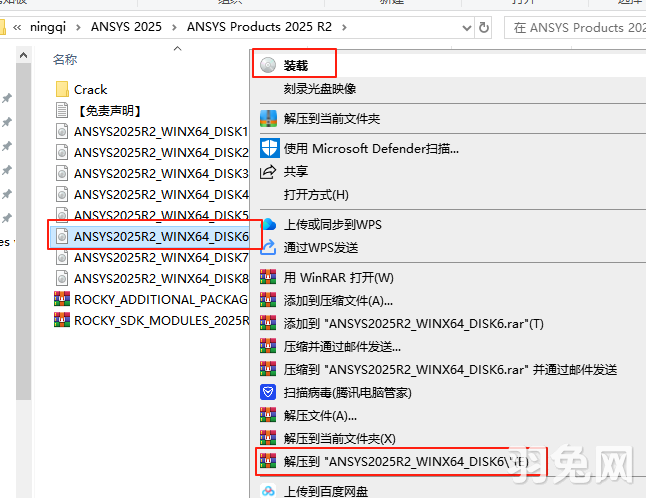Open the Crack folder

click(x=90, y=89)
